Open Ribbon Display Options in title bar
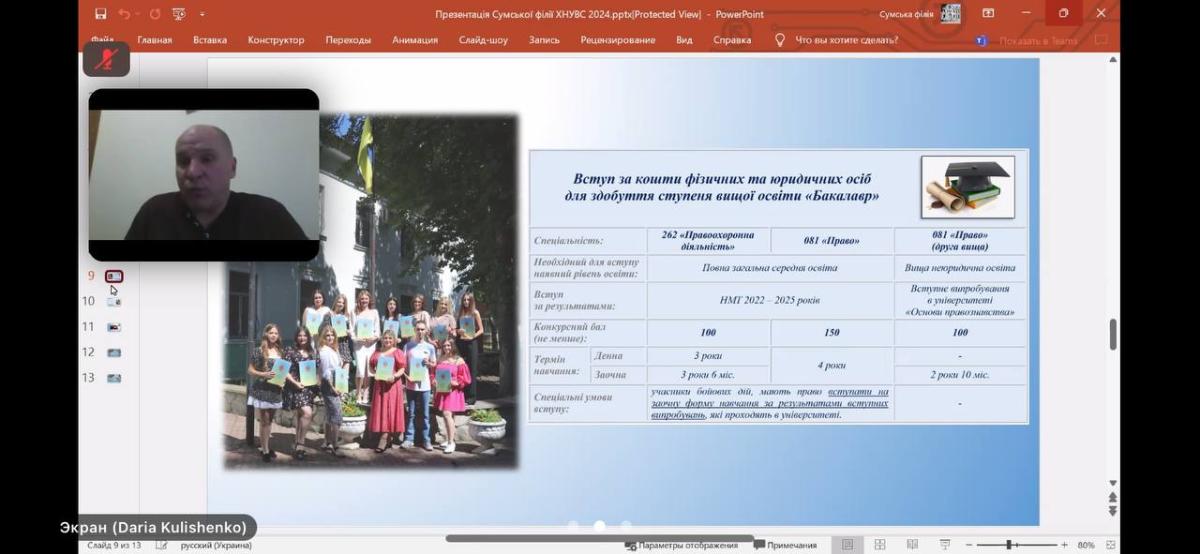Screen dimensions: 1200x554 pyautogui.click(x=988, y=13)
